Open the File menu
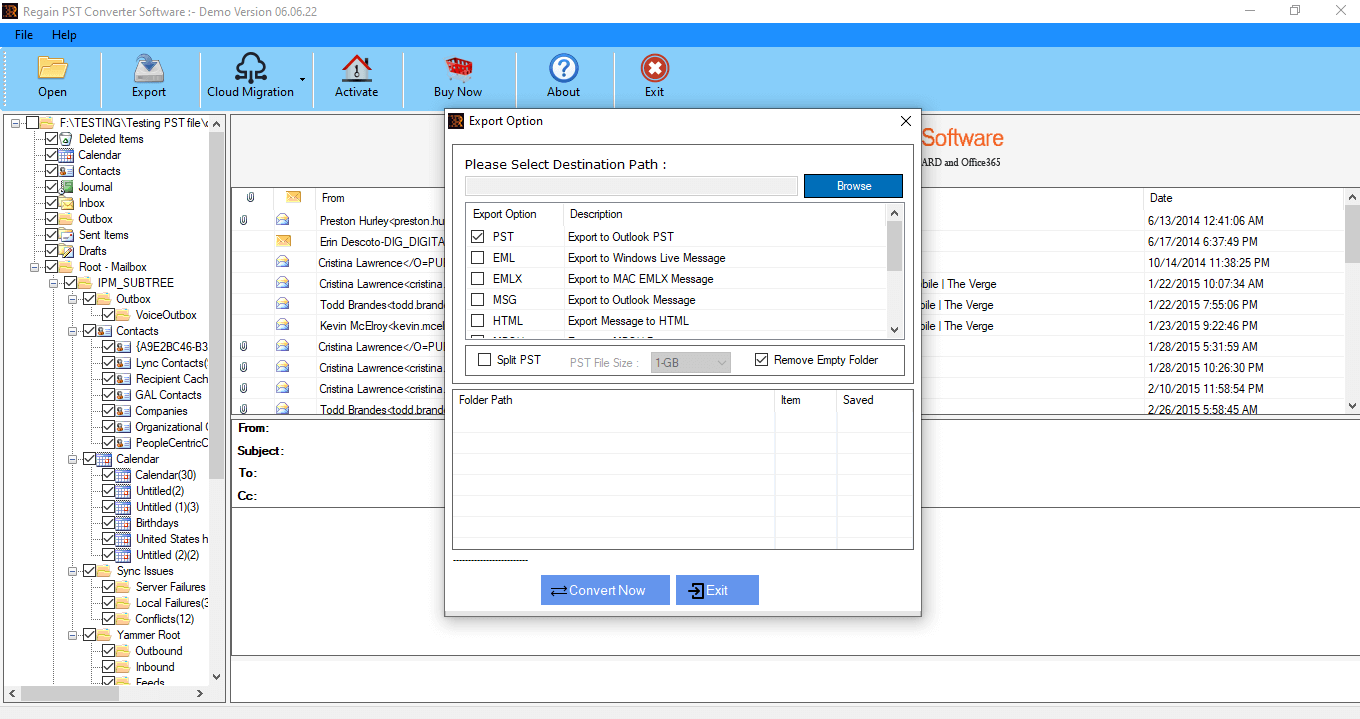The image size is (1360, 719). (24, 35)
